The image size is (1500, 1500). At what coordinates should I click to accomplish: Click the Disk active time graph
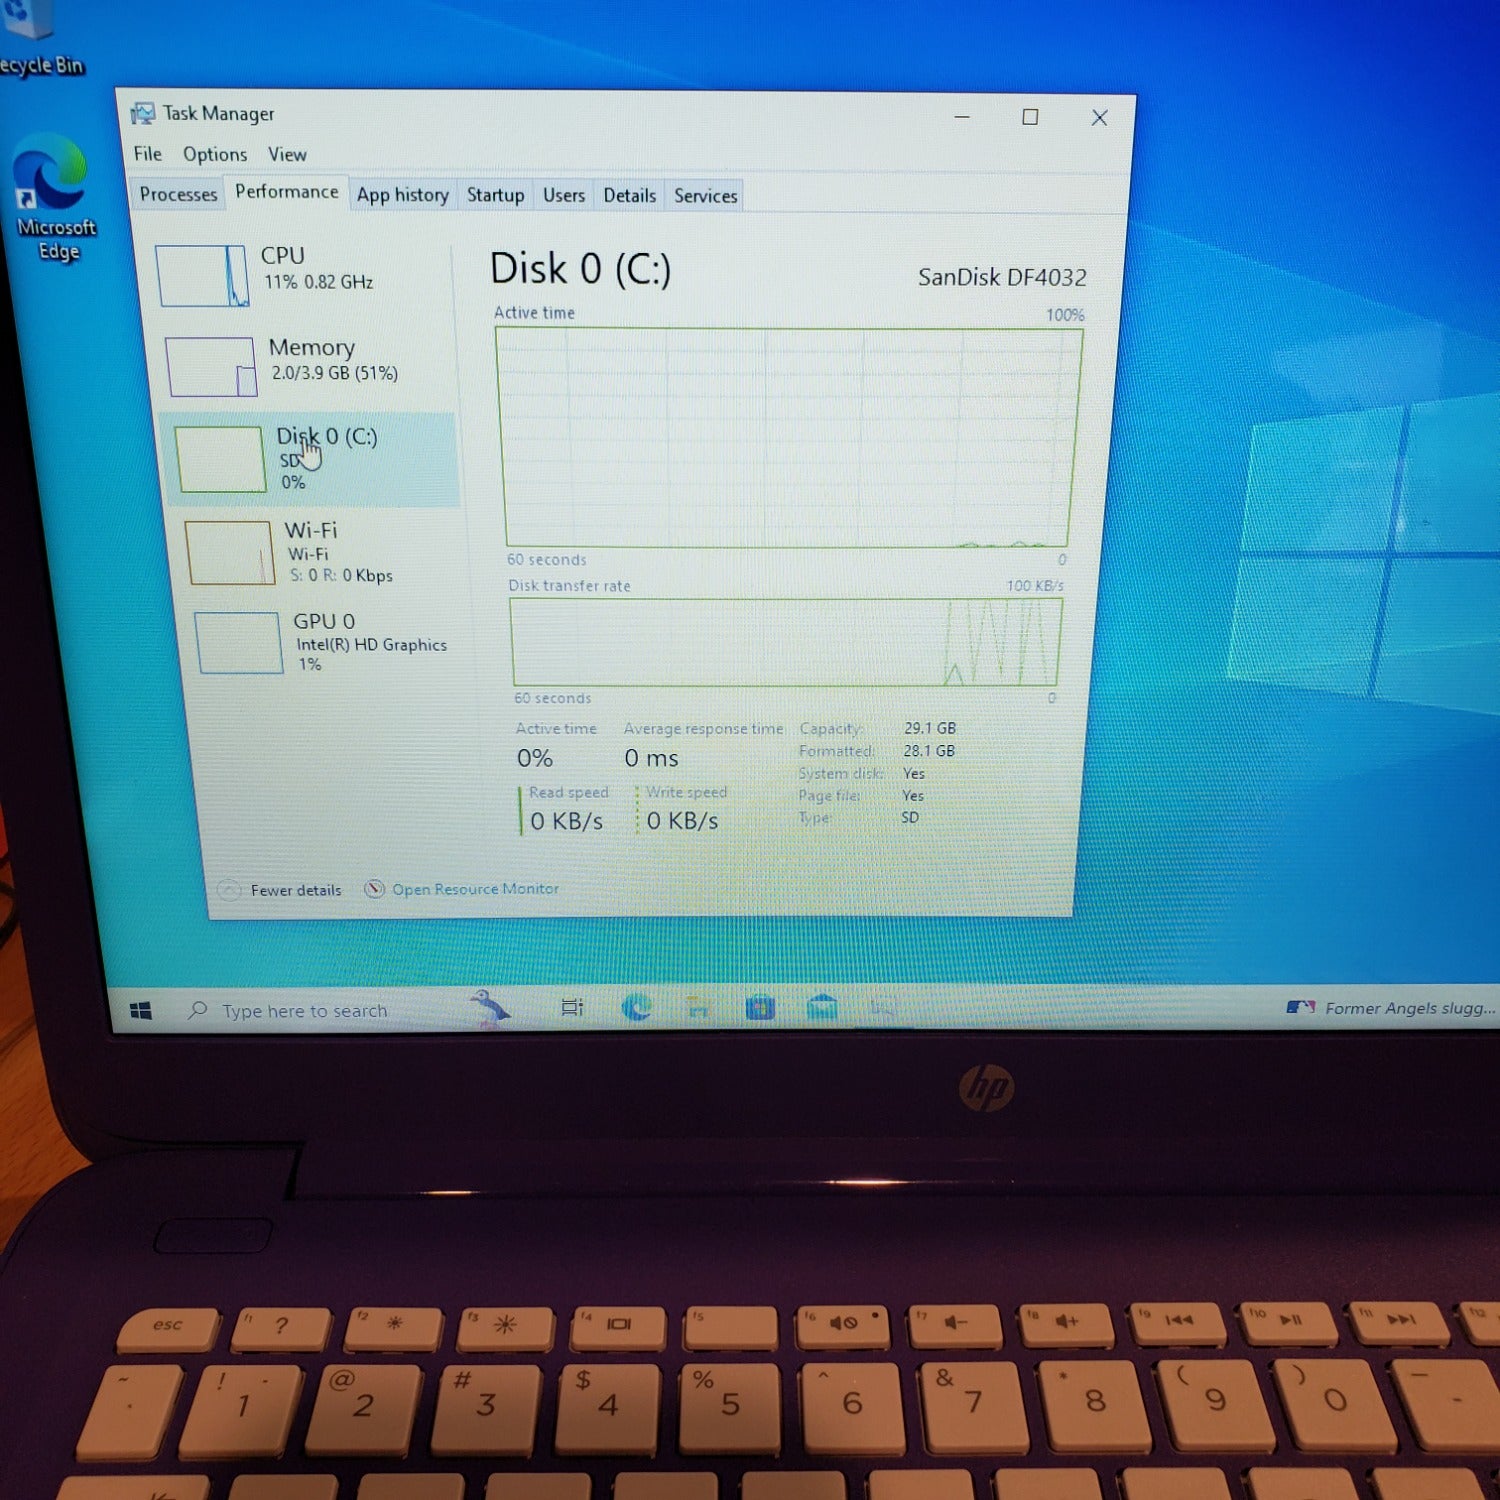click(790, 437)
